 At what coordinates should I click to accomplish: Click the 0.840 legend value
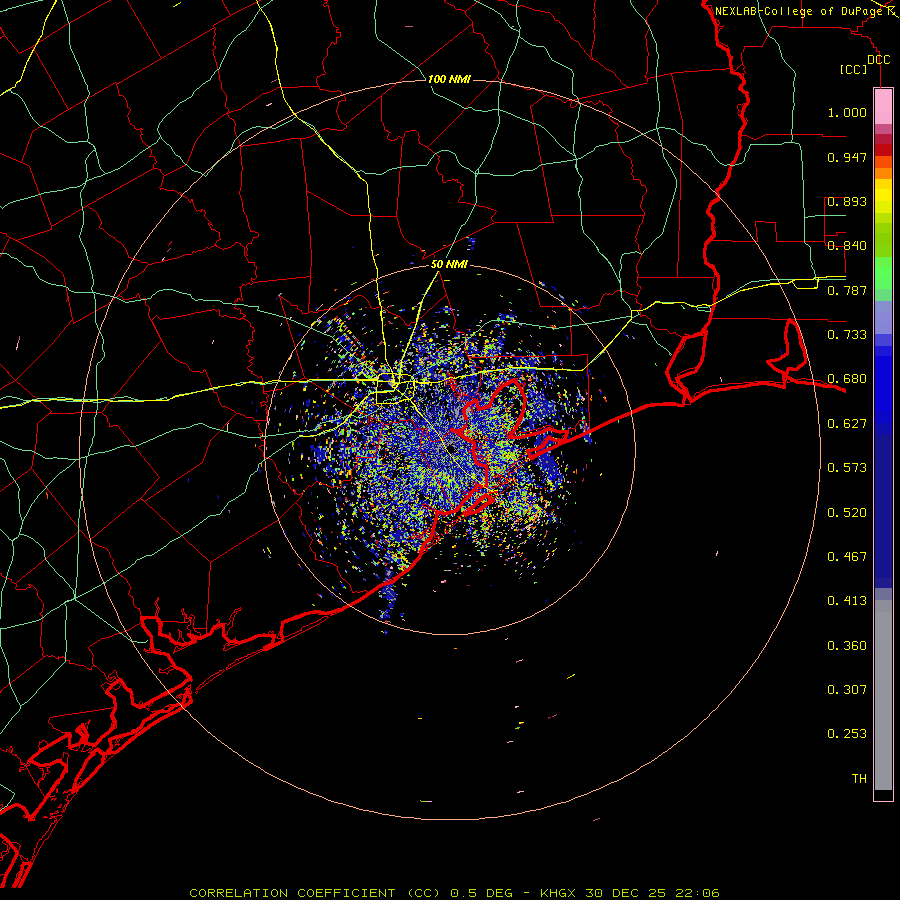(x=847, y=246)
